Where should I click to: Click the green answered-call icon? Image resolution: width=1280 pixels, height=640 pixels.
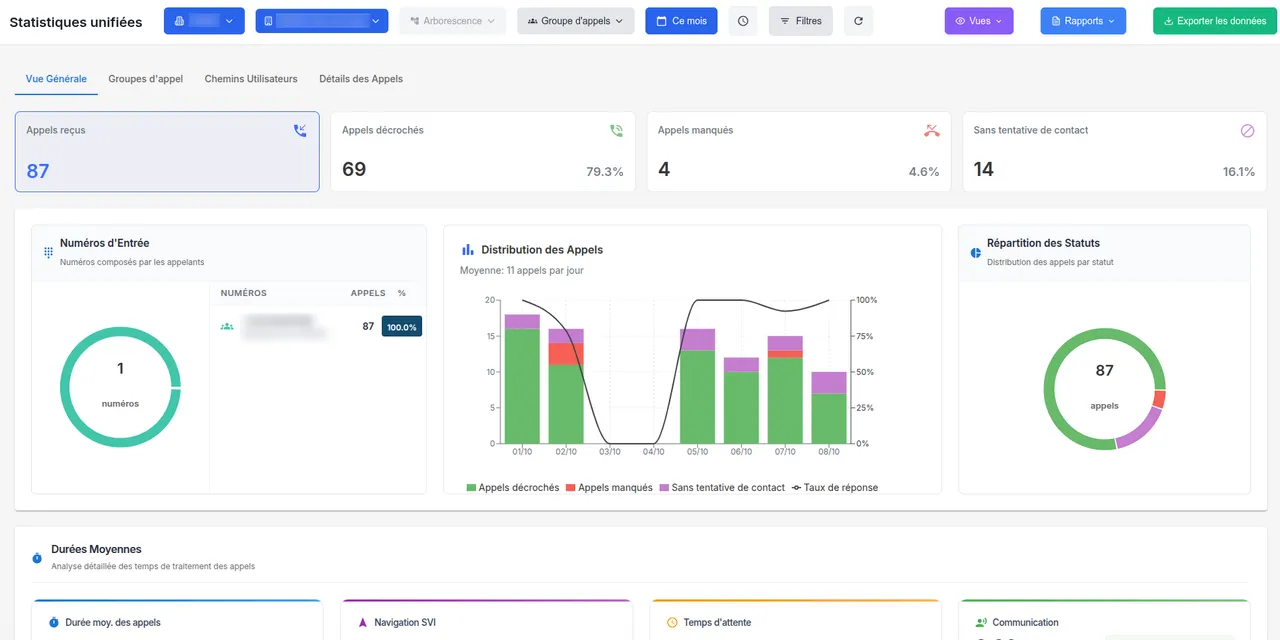616,130
